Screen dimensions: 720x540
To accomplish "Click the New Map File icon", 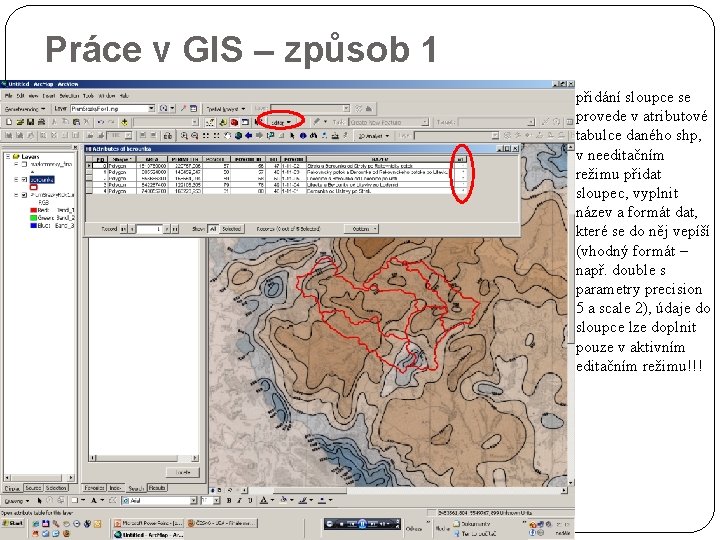I will tap(9, 122).
